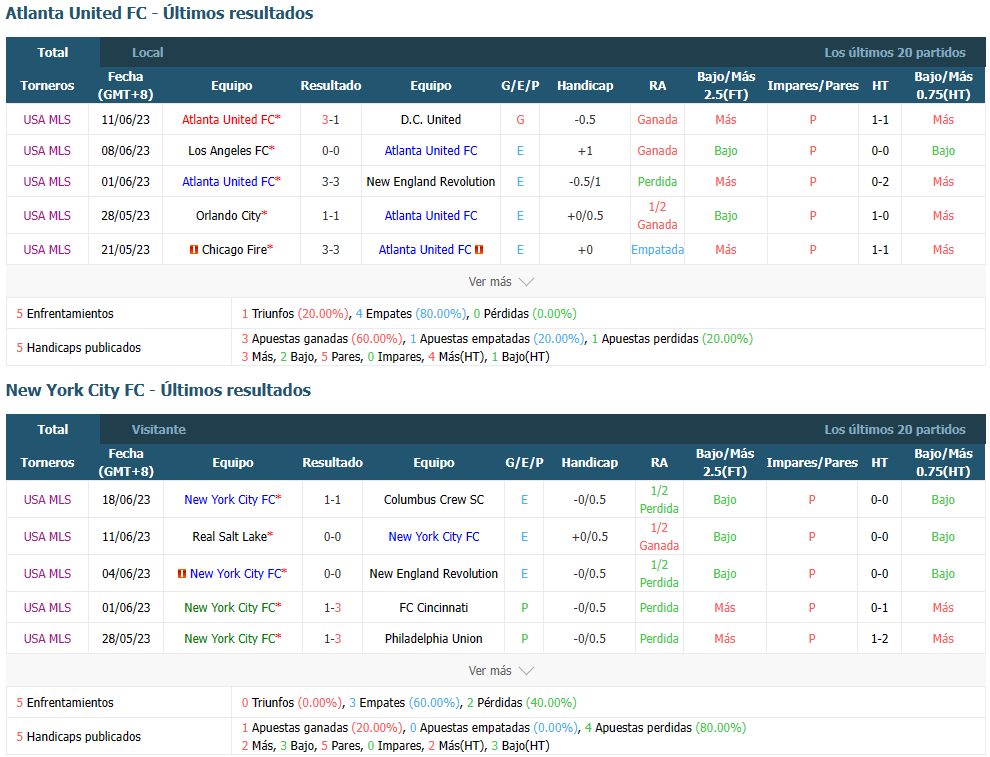
Task: Open 'Los últimos 20 partidos' in Atlanta United section
Action: [895, 52]
